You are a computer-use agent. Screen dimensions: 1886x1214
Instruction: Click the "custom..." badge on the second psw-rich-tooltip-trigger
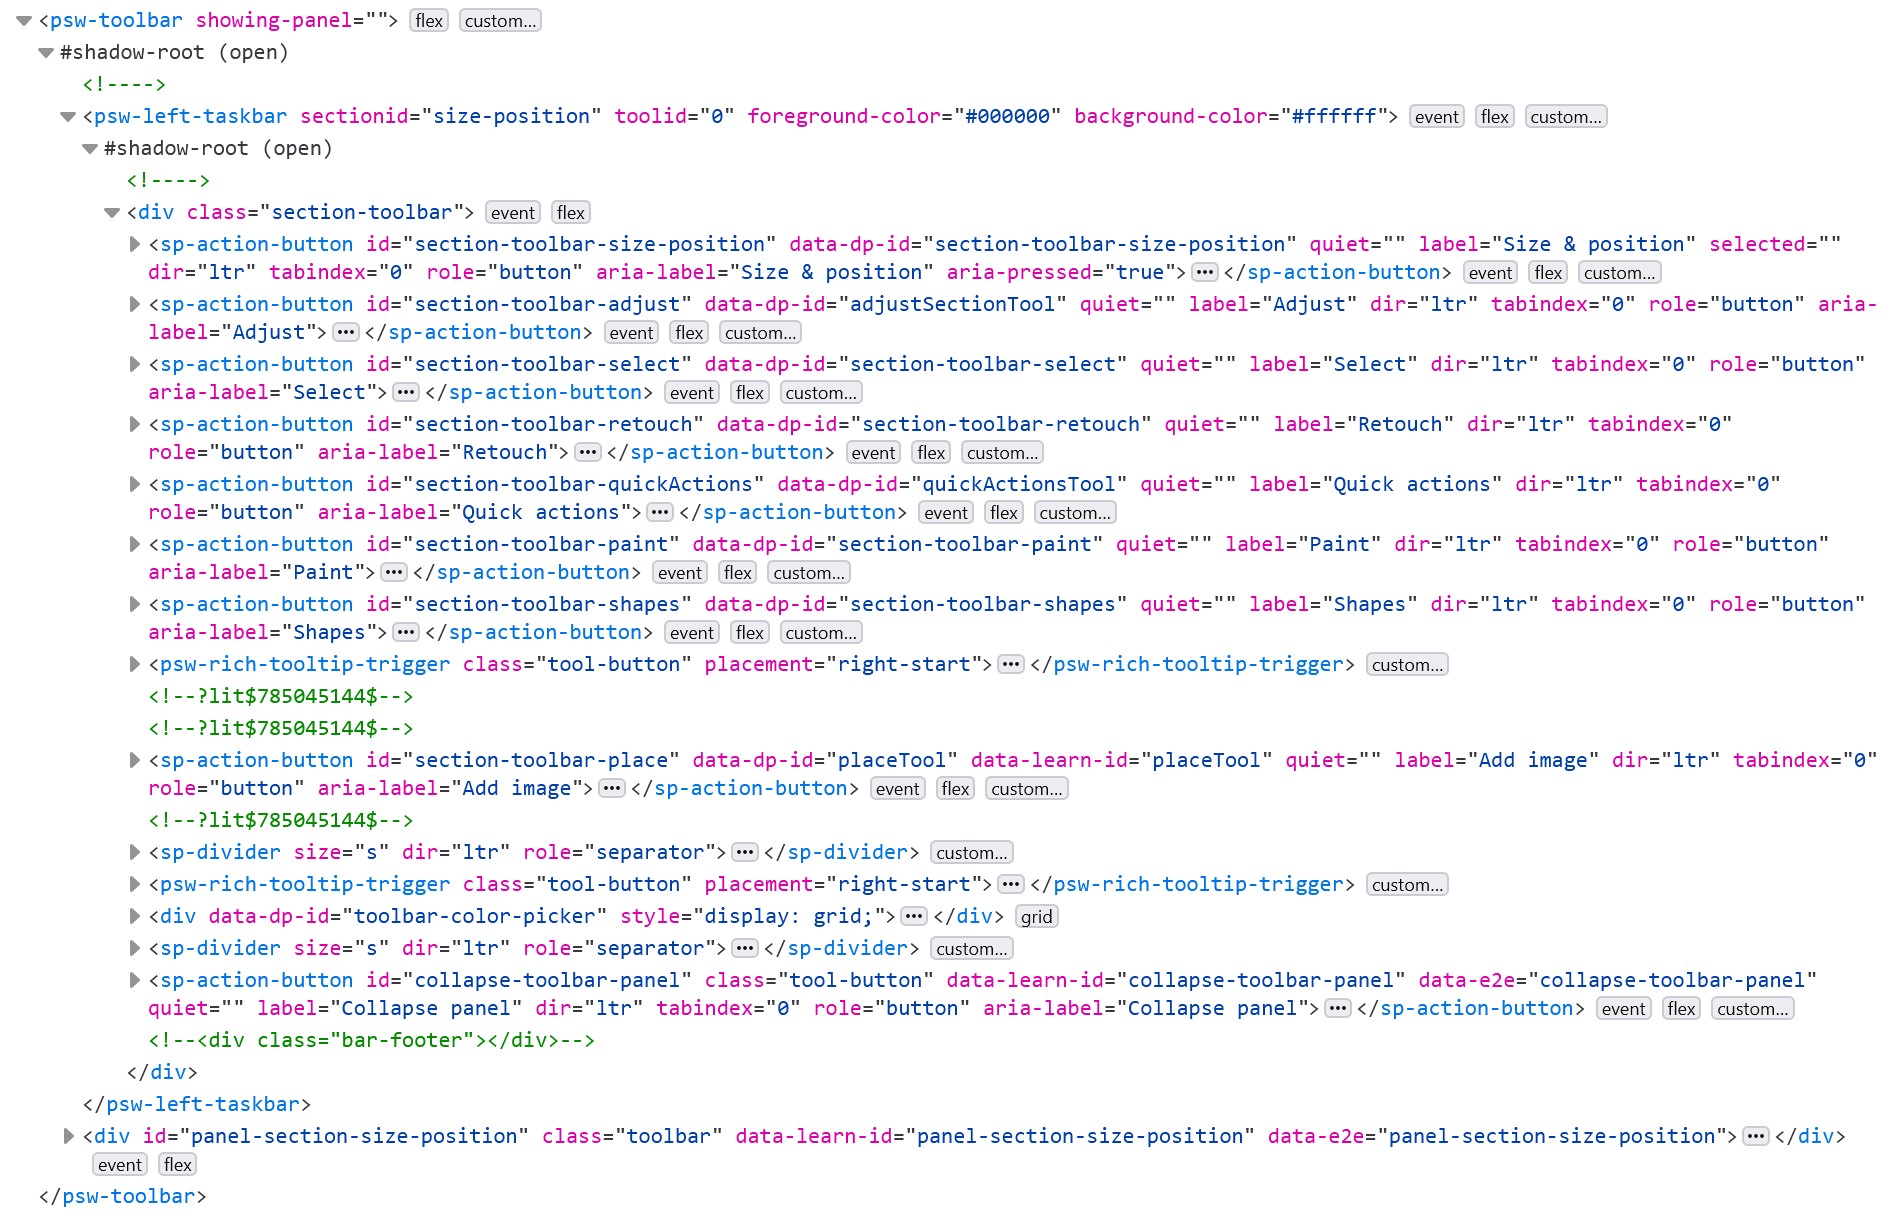[1407, 884]
